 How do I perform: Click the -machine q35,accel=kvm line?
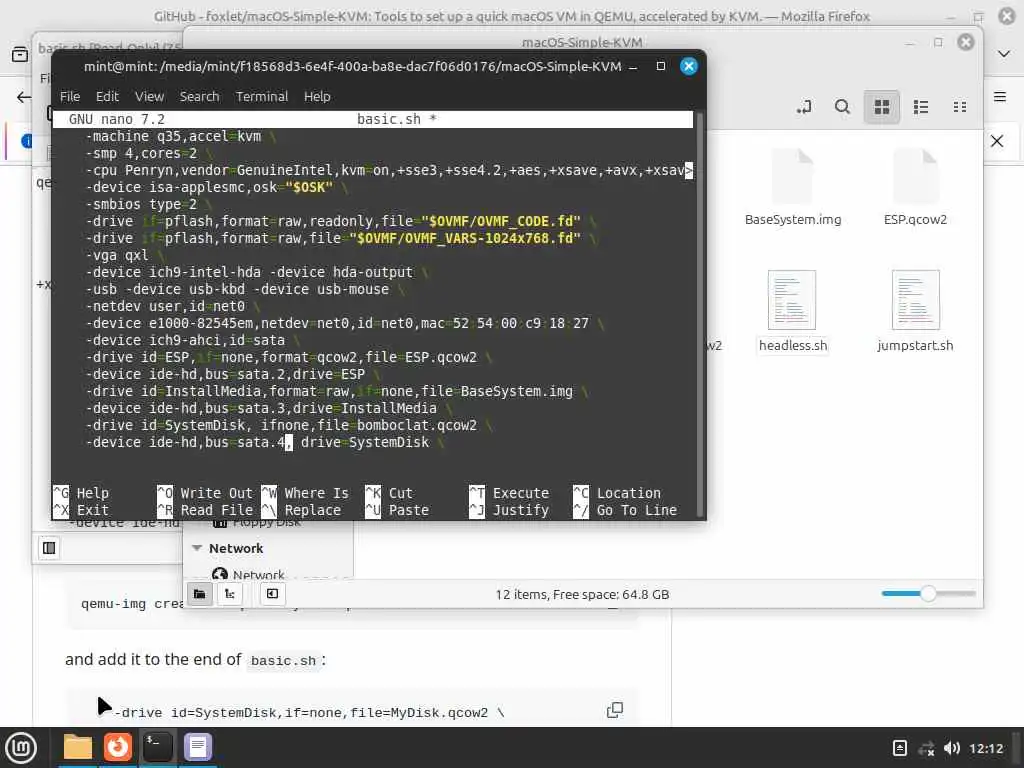[x=180, y=136]
